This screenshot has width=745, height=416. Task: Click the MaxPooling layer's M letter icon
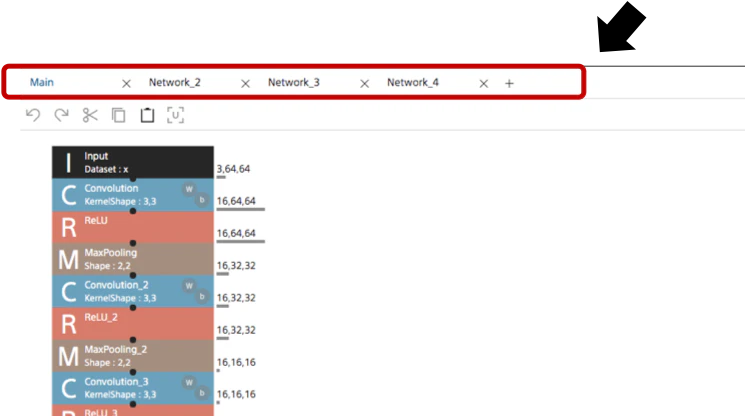click(68, 260)
